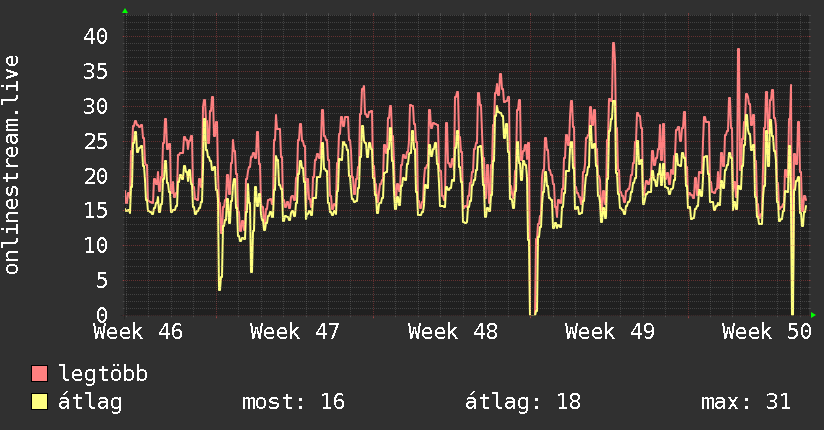Click the green arrow atop the y-axis
This screenshot has width=824, height=430.
pos(125,11)
